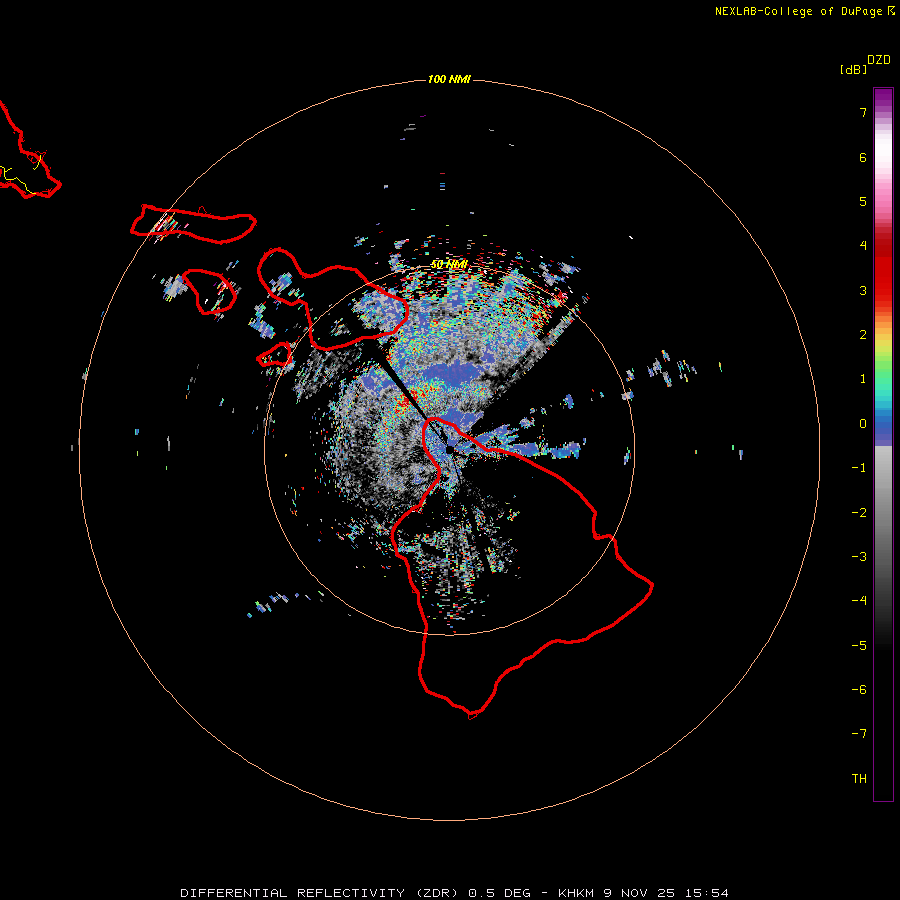
Task: Click the -1 value on the colorbar scale
Action: coord(859,468)
